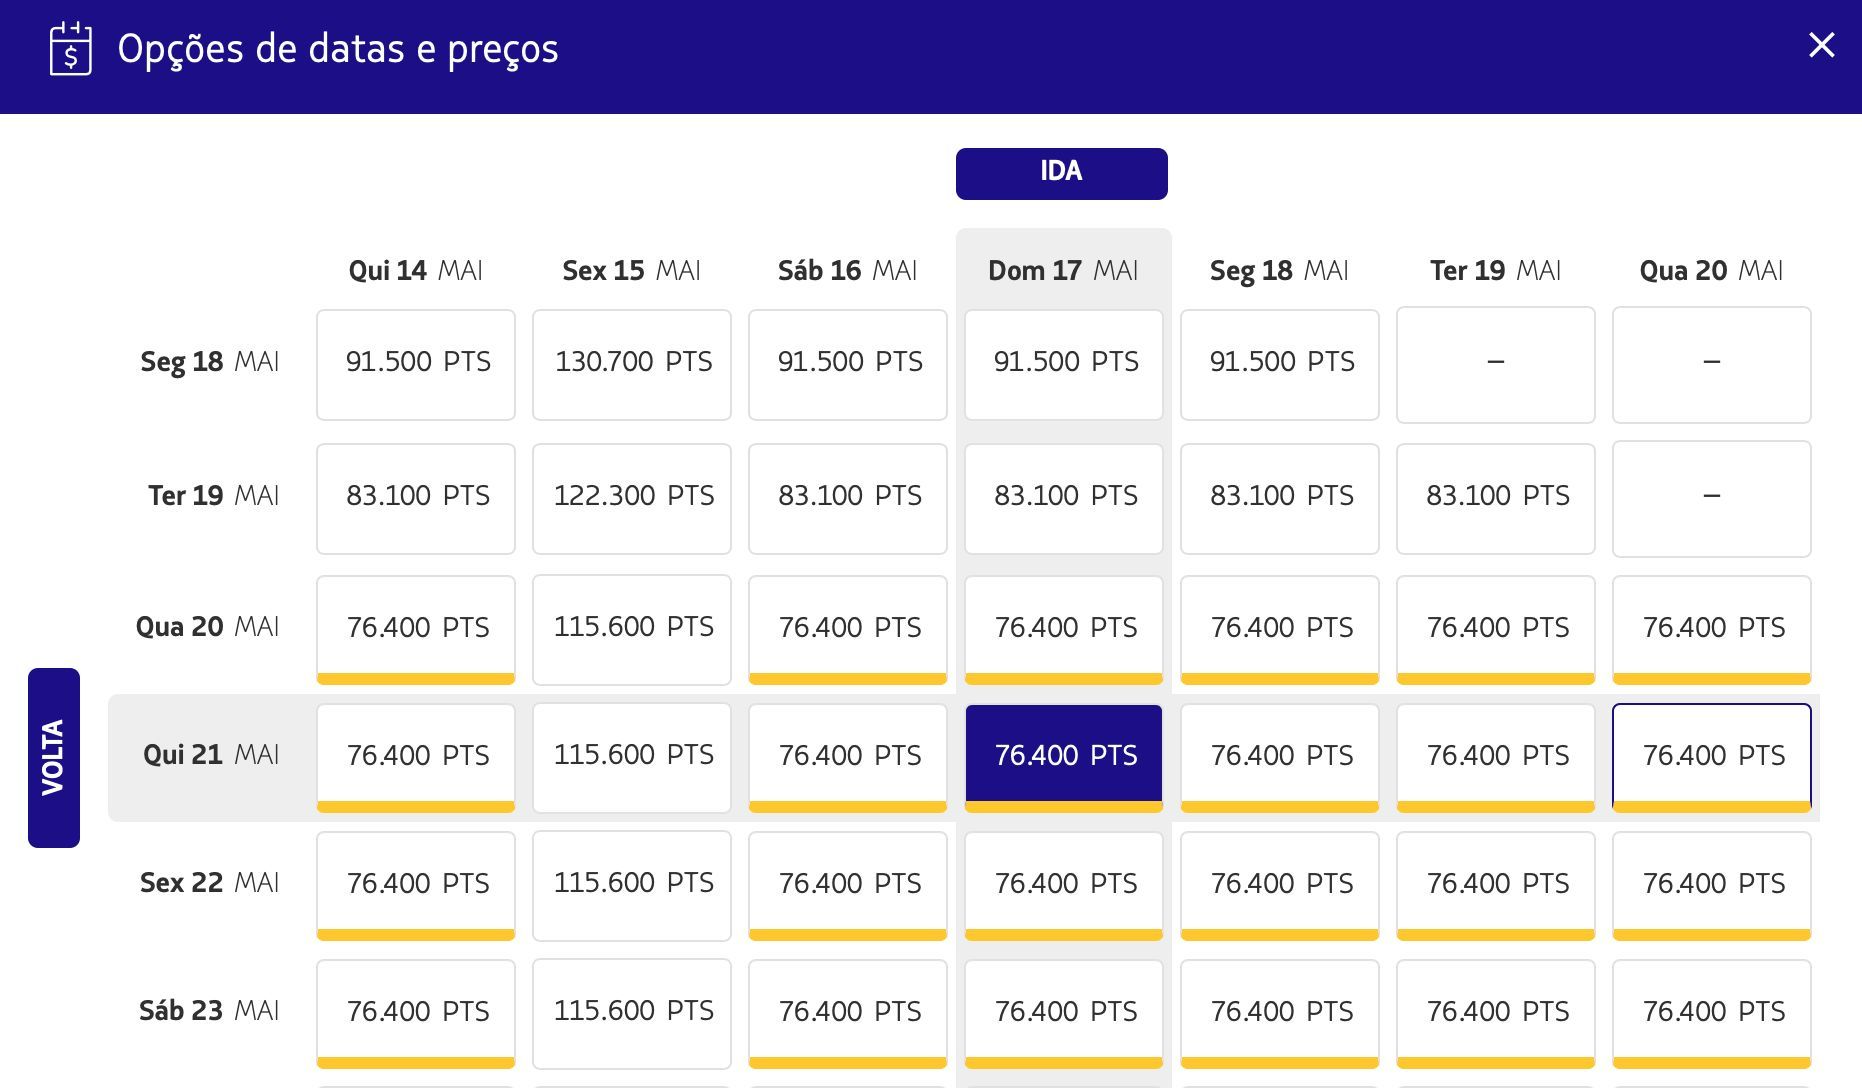Select 83.100 PTS for Ter 19 outbound
Viewport: 1862px width, 1088px height.
click(1496, 498)
